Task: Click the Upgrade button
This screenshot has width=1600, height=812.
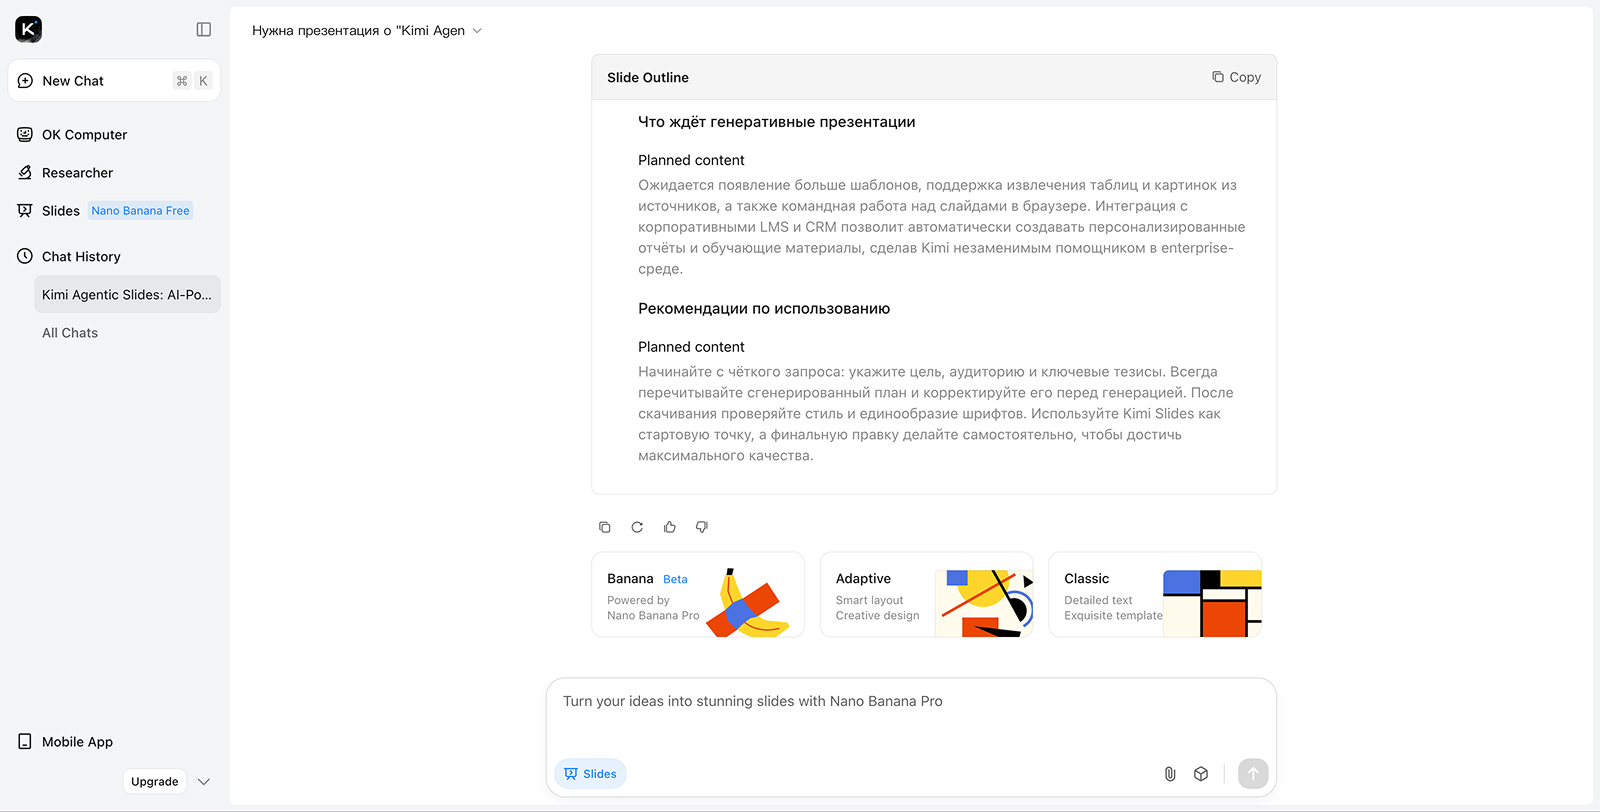Action: pyautogui.click(x=154, y=782)
